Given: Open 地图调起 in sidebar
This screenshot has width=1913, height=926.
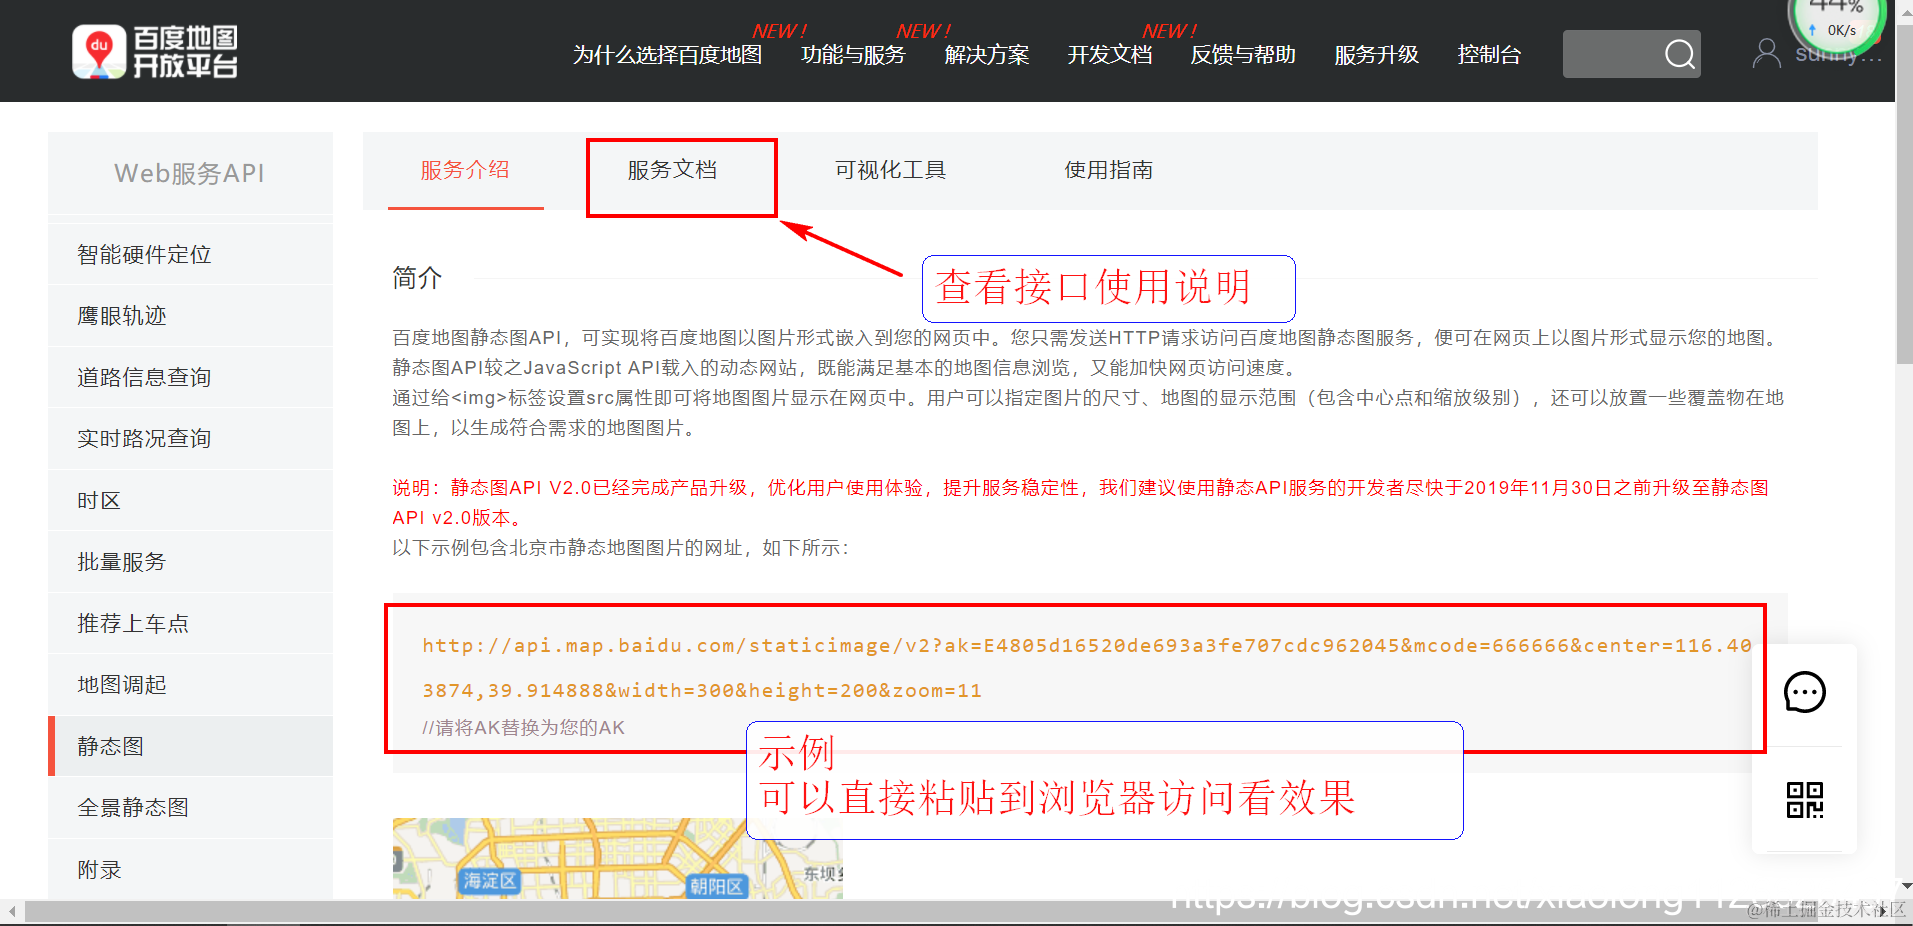Looking at the screenshot, I should [x=190, y=685].
